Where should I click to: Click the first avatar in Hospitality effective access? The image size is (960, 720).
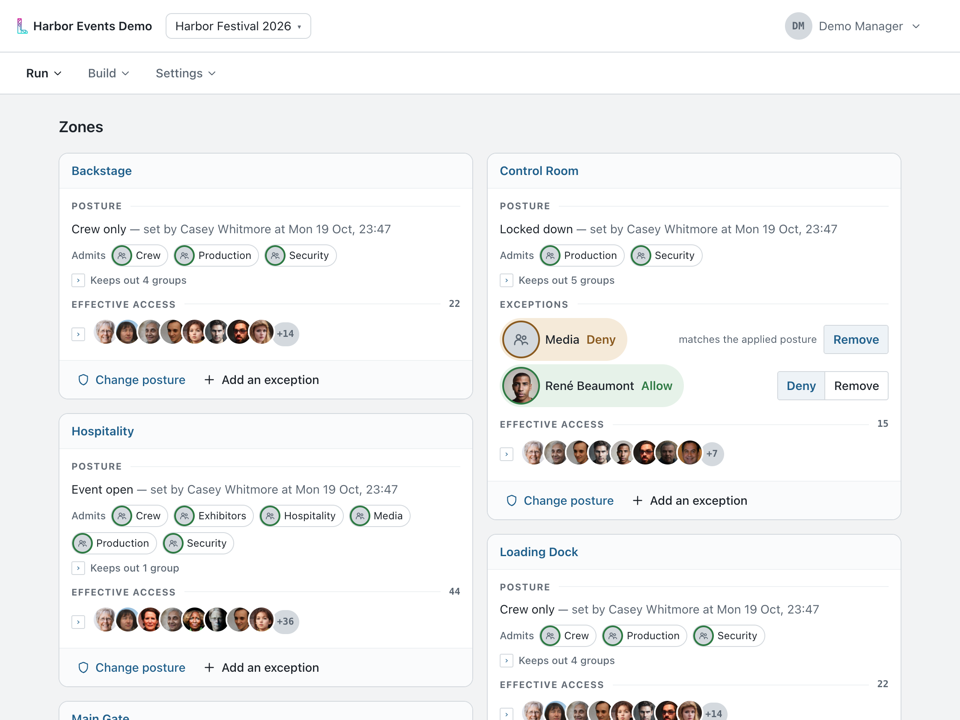105,620
